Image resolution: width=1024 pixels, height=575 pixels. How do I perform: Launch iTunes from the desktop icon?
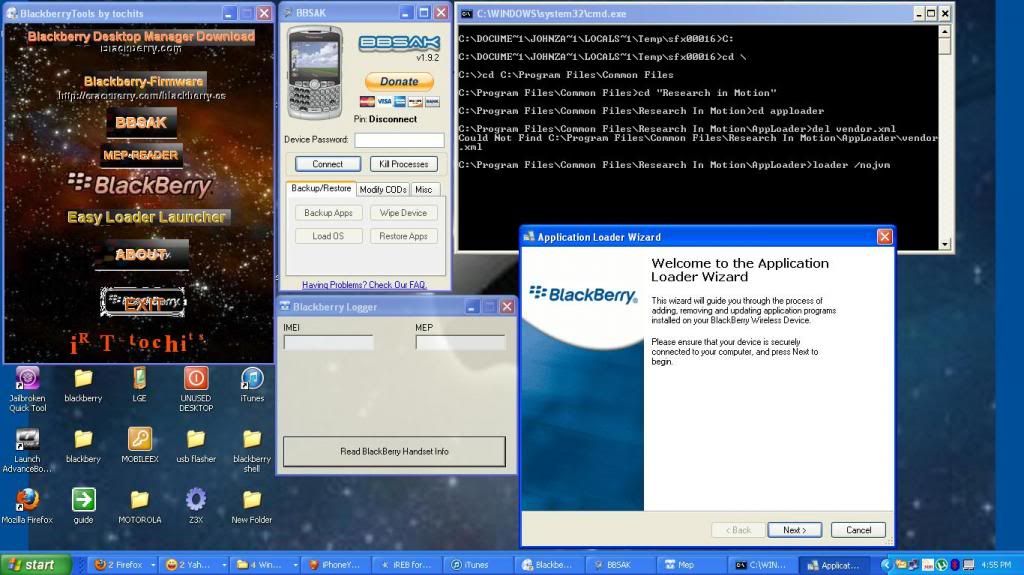pyautogui.click(x=251, y=379)
